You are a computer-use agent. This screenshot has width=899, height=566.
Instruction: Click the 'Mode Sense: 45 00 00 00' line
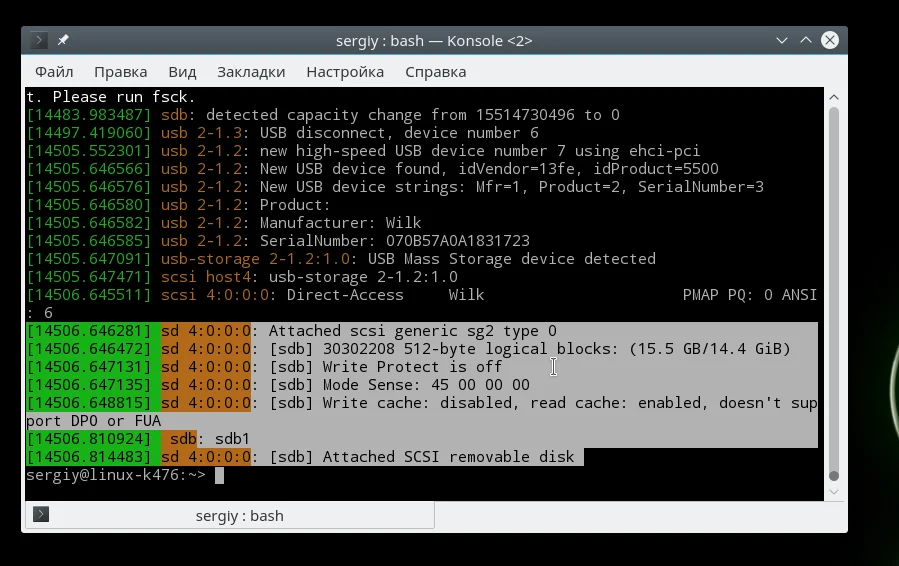click(x=278, y=385)
